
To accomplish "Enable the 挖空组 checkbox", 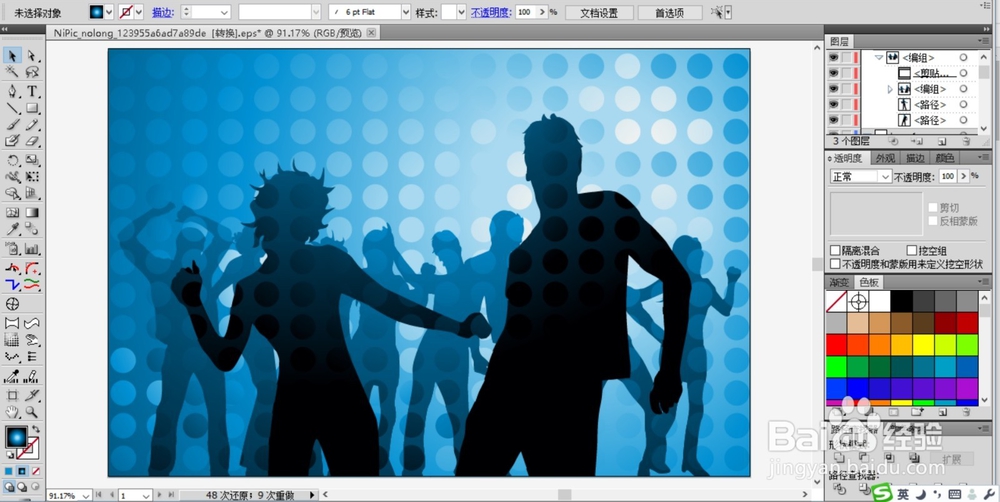I will pos(912,251).
